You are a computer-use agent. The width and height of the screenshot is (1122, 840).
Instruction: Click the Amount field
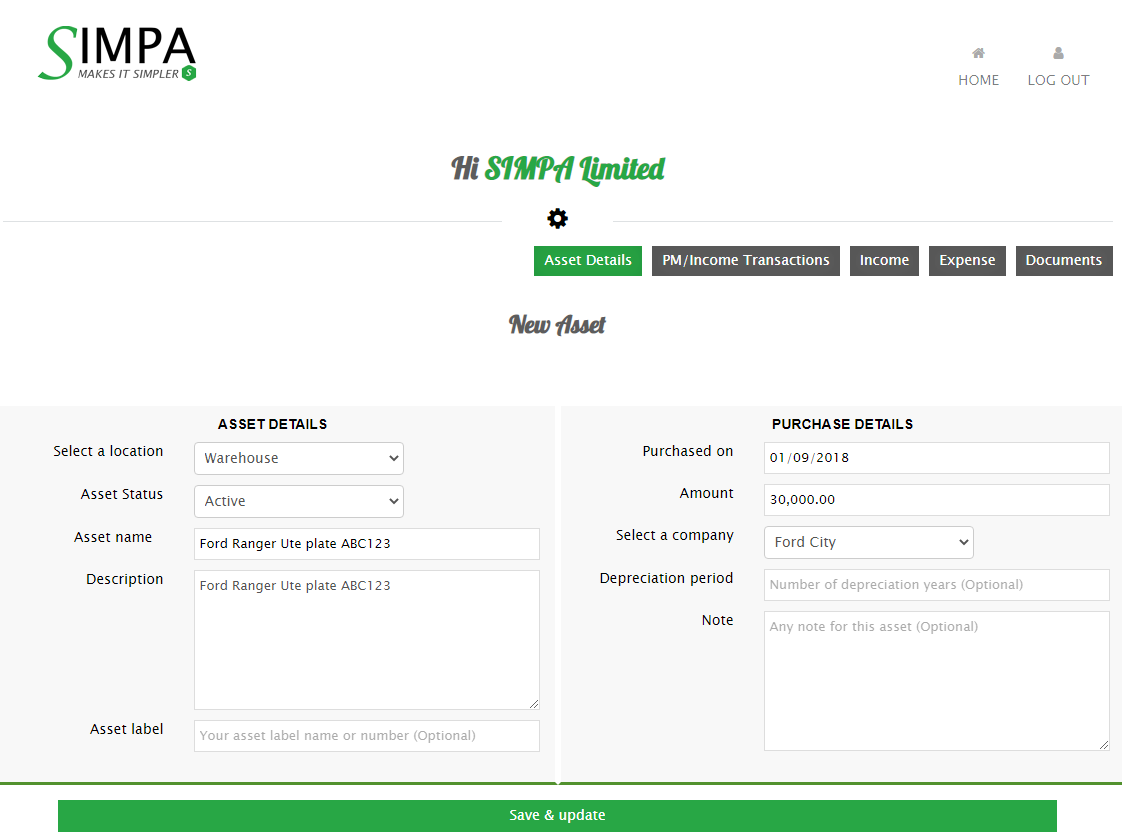point(937,500)
